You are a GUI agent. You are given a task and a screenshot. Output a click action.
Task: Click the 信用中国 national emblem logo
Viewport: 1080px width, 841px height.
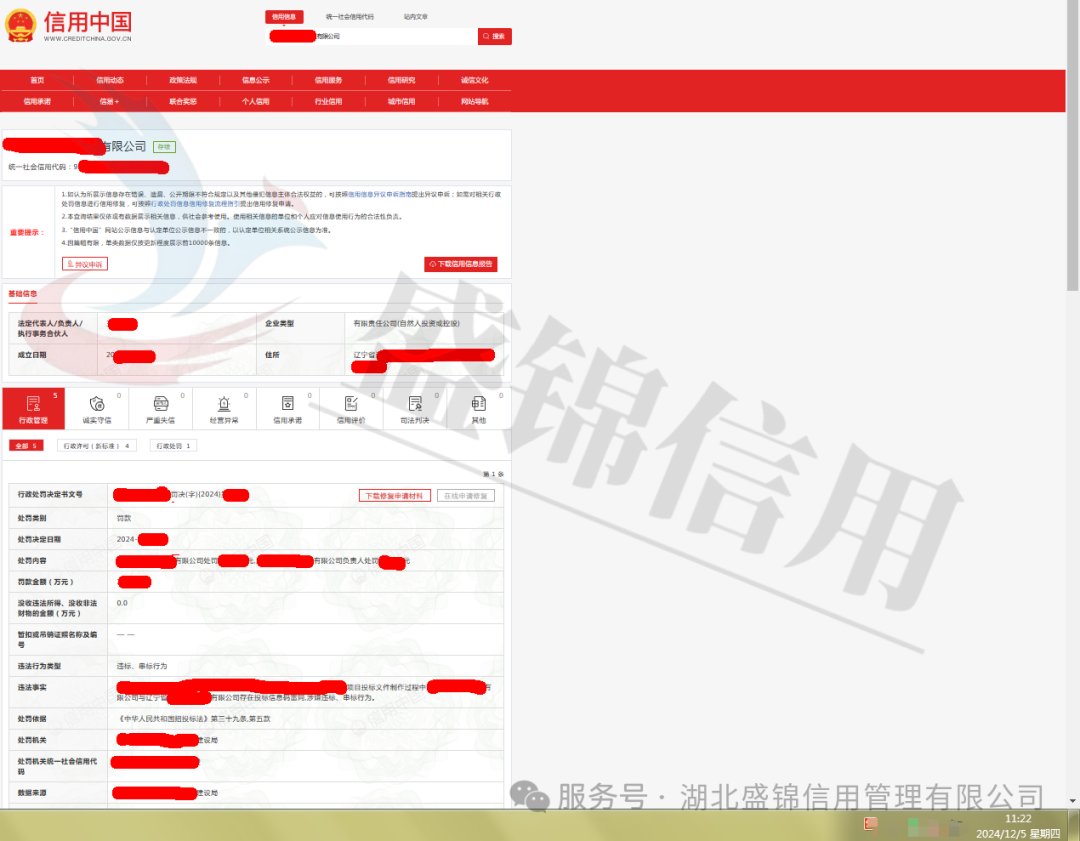[x=19, y=25]
